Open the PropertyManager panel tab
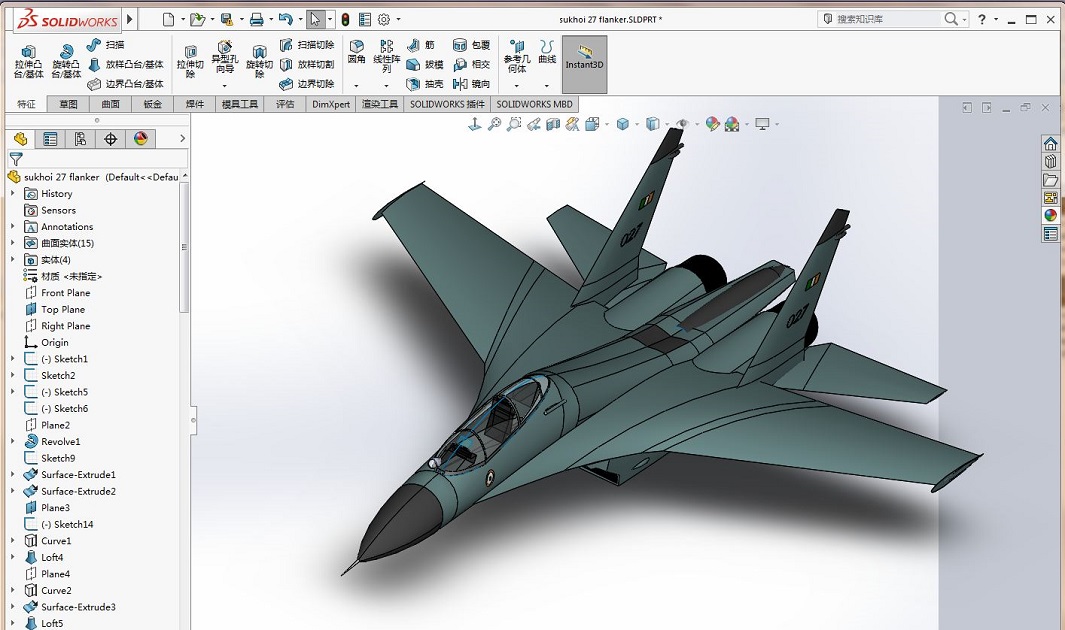The height and width of the screenshot is (630, 1065). pyautogui.click(x=50, y=138)
